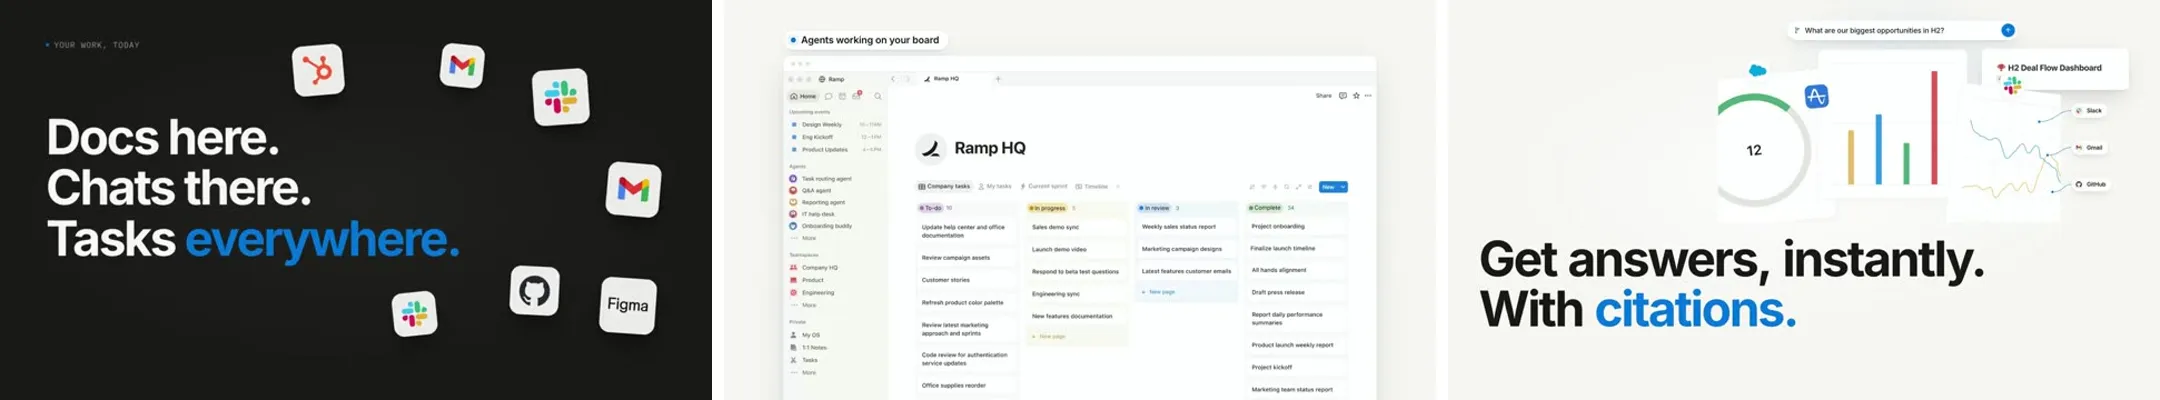Click the Gmail source chip
This screenshot has width=2160, height=400.
coord(2088,148)
